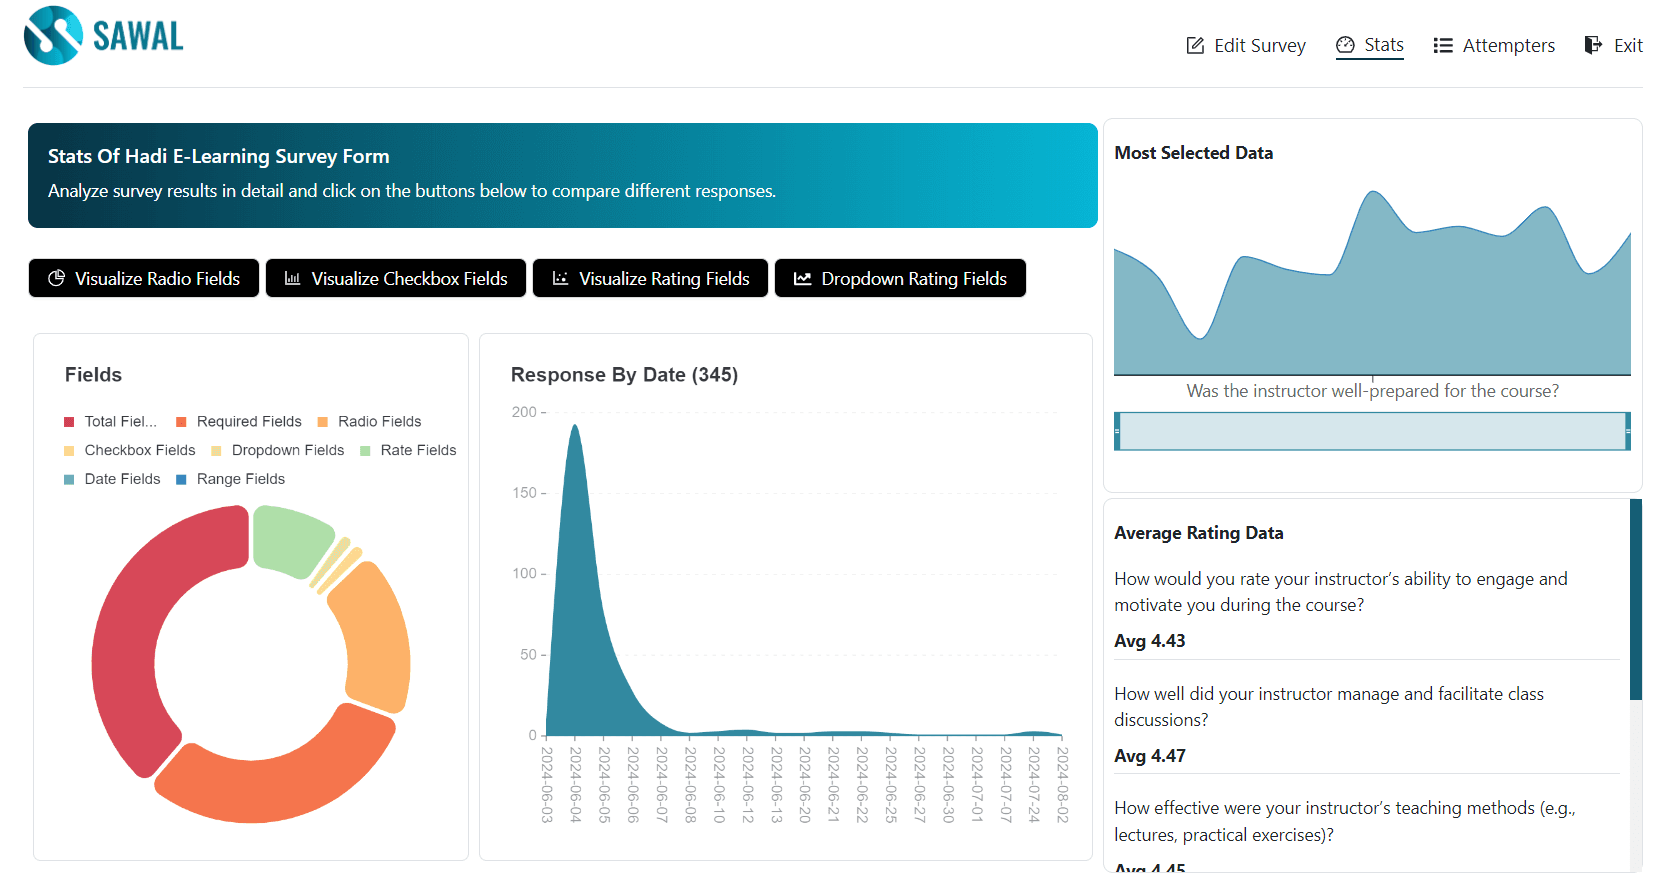
Task: Click the pie icon on Visualize Radio Fields
Action: (57, 278)
